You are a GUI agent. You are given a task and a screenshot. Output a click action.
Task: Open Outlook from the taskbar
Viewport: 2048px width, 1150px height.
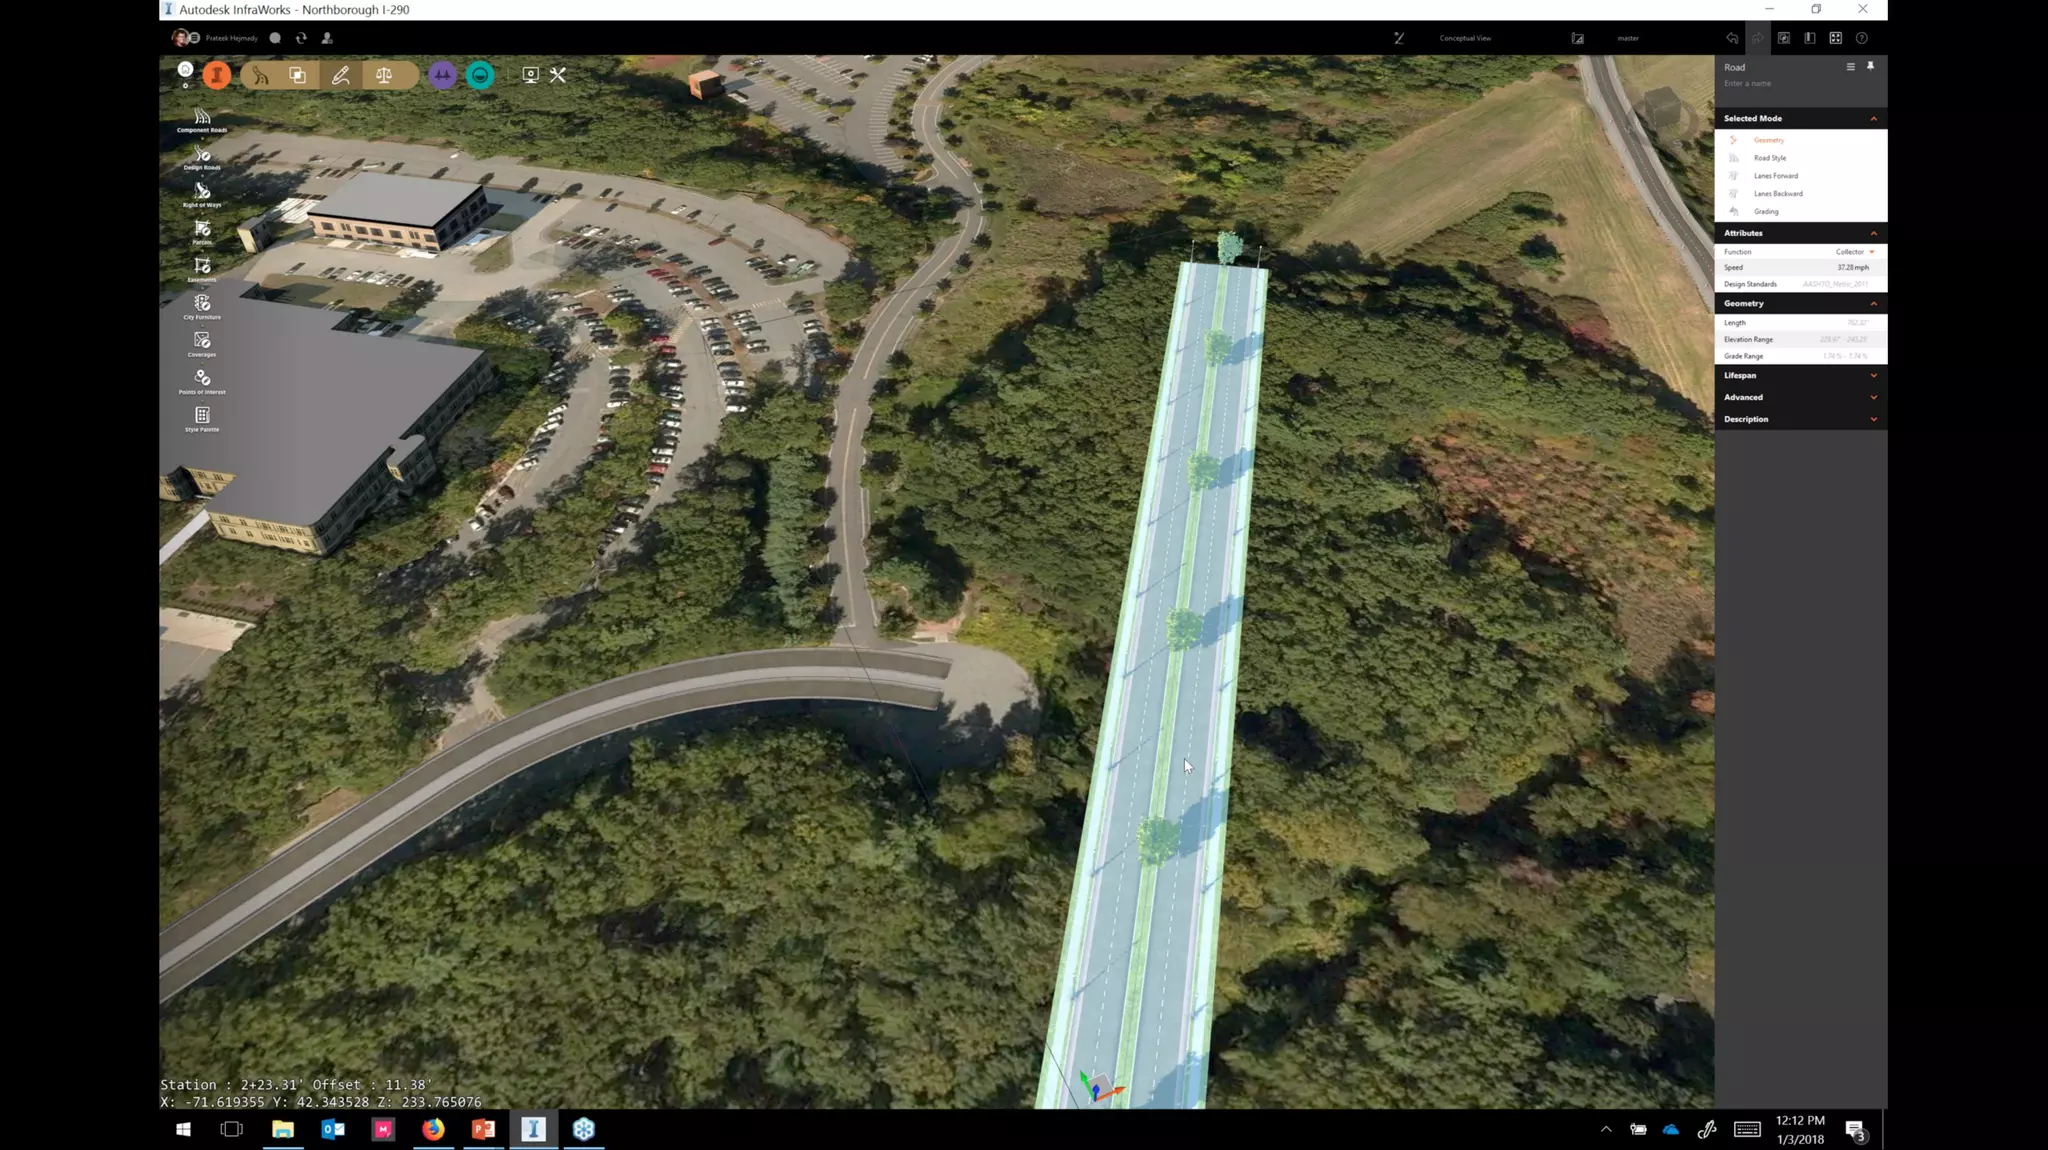click(333, 1129)
